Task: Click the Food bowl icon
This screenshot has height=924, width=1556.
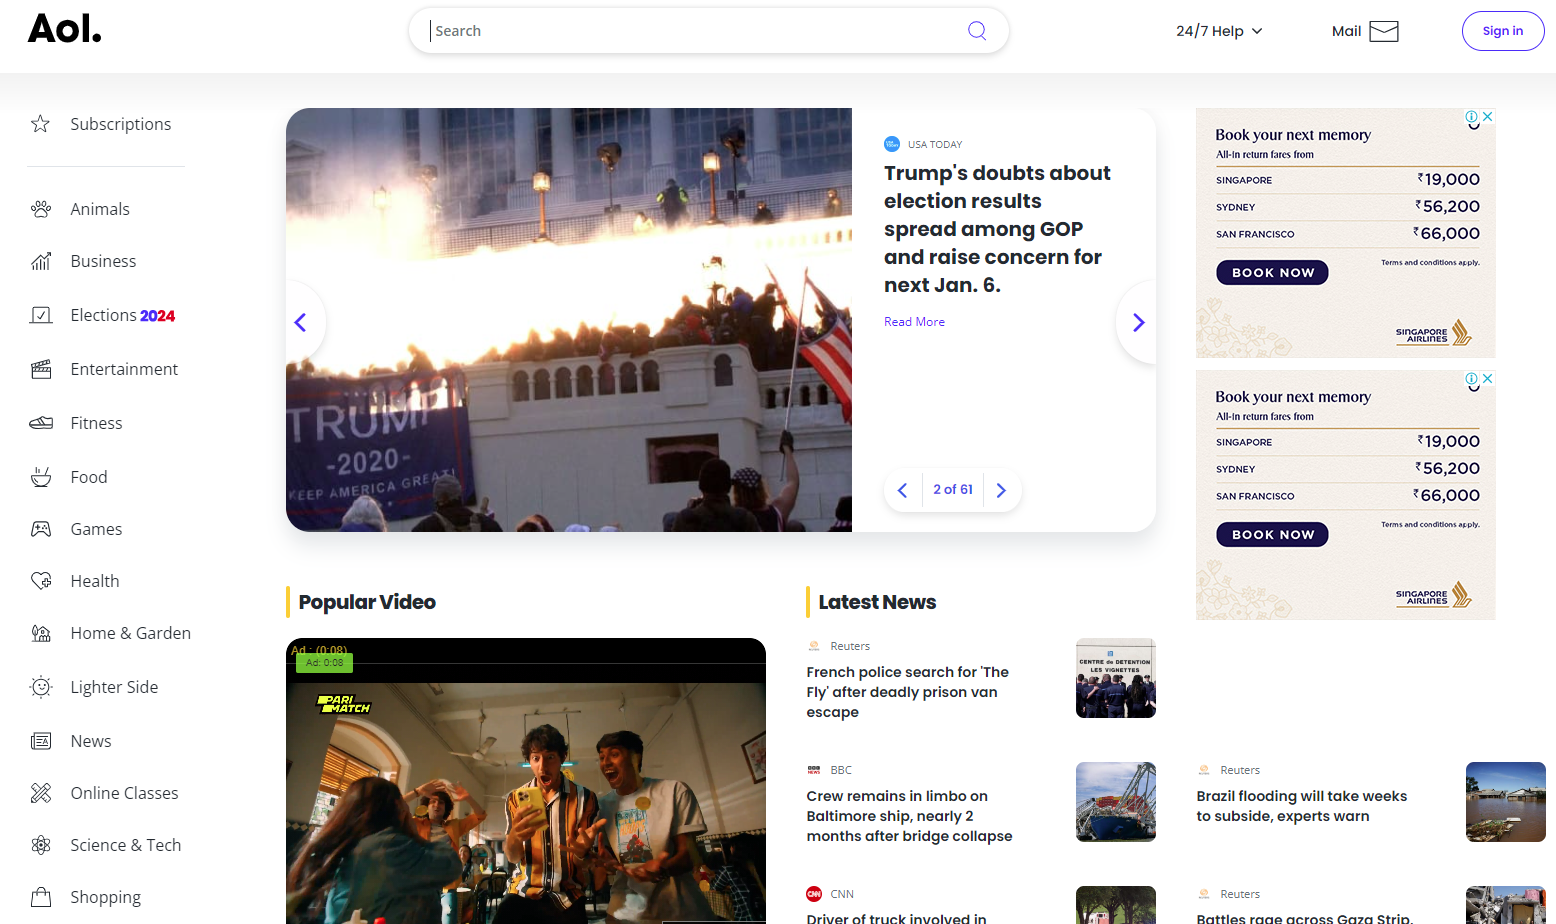Action: pyautogui.click(x=40, y=477)
